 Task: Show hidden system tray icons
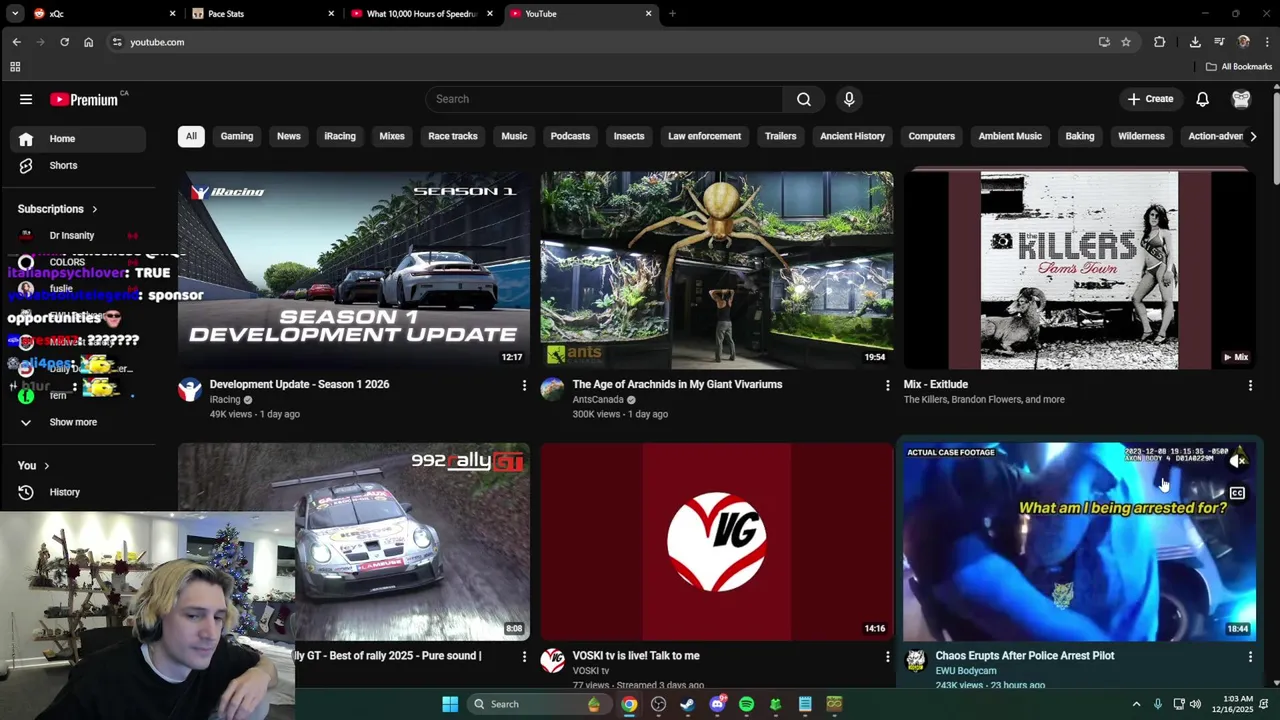1136,704
